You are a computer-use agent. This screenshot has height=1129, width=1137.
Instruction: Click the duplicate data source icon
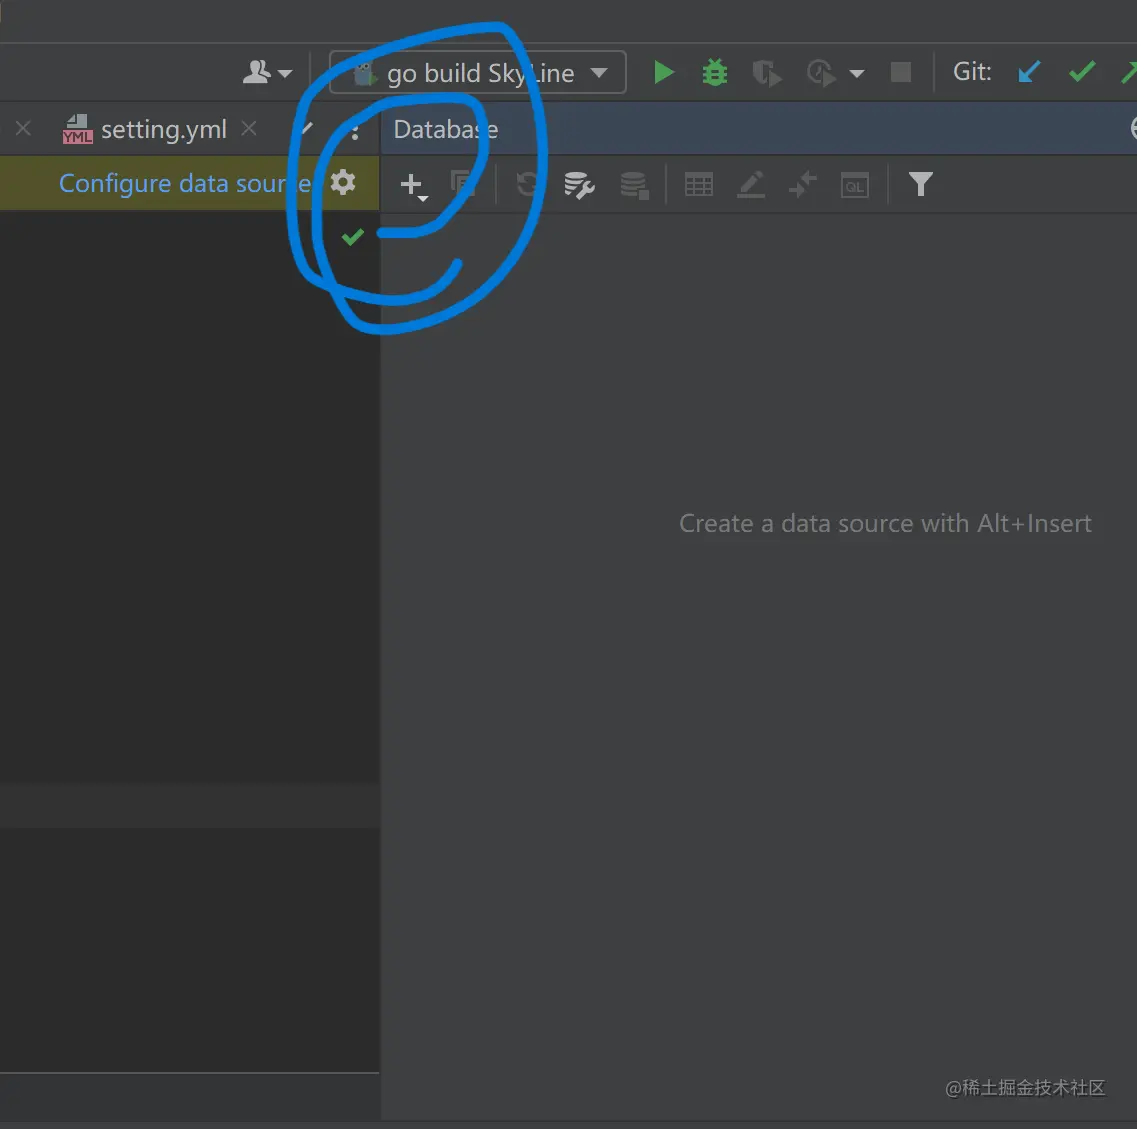[463, 184]
